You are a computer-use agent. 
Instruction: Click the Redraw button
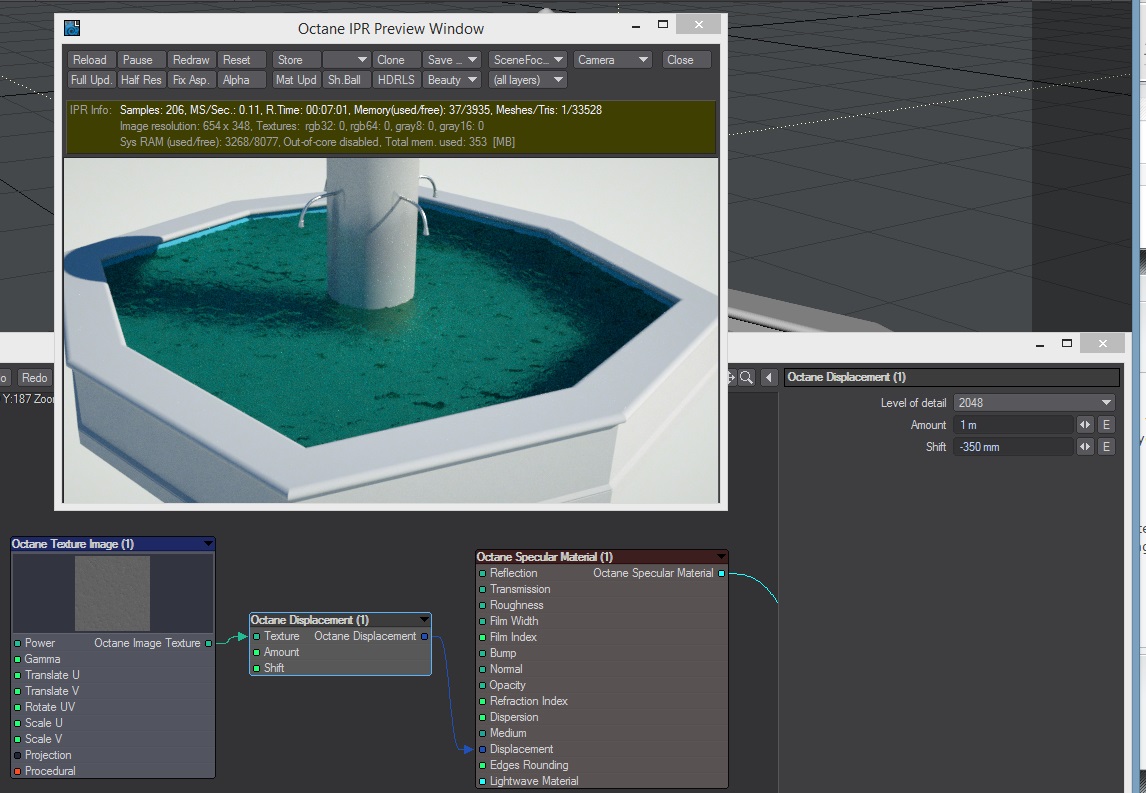[191, 60]
